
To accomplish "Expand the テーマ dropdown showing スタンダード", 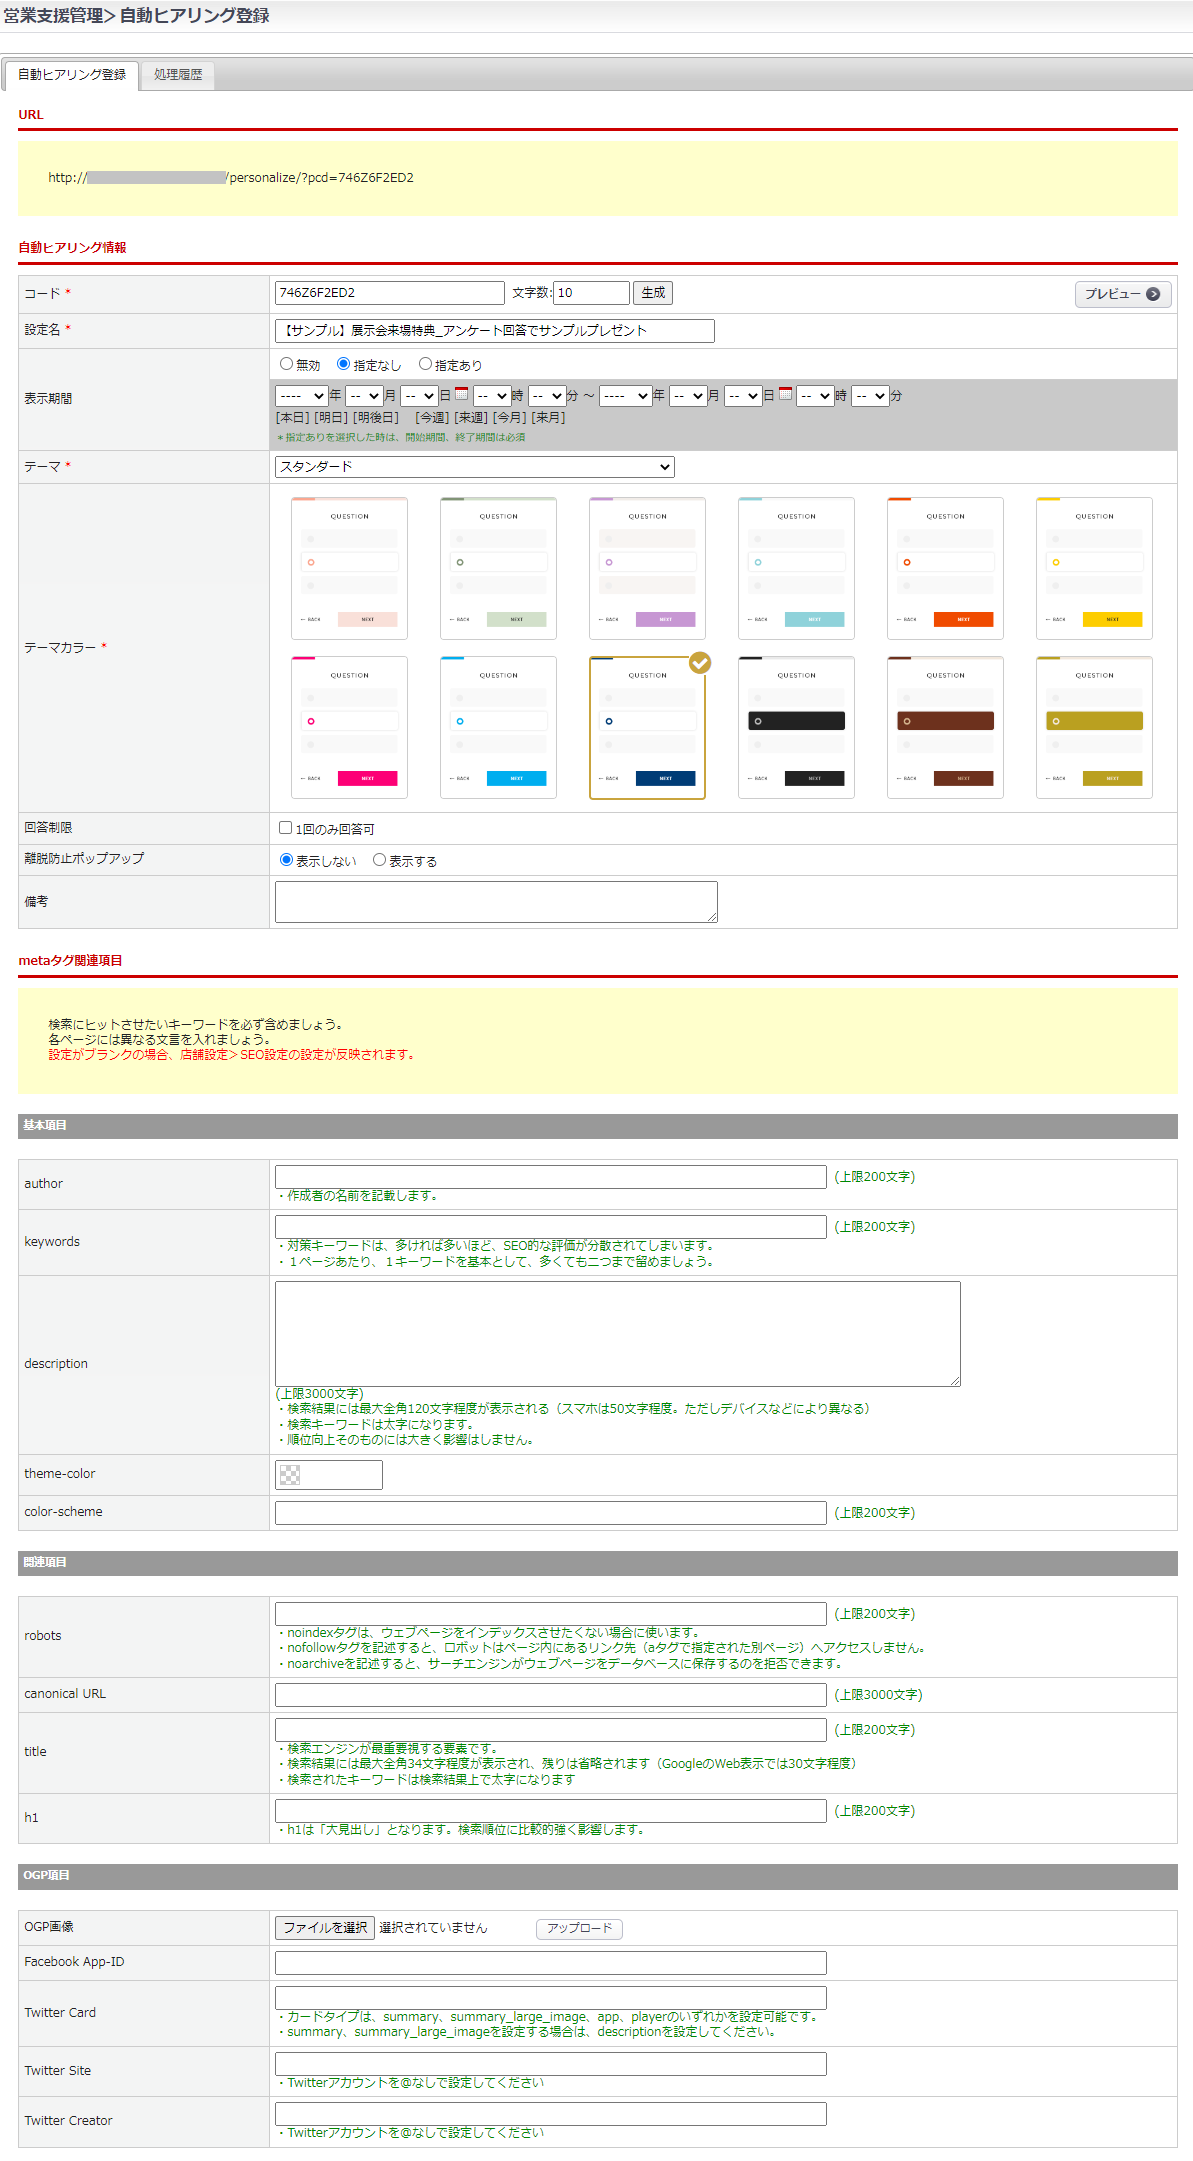I will point(474,467).
